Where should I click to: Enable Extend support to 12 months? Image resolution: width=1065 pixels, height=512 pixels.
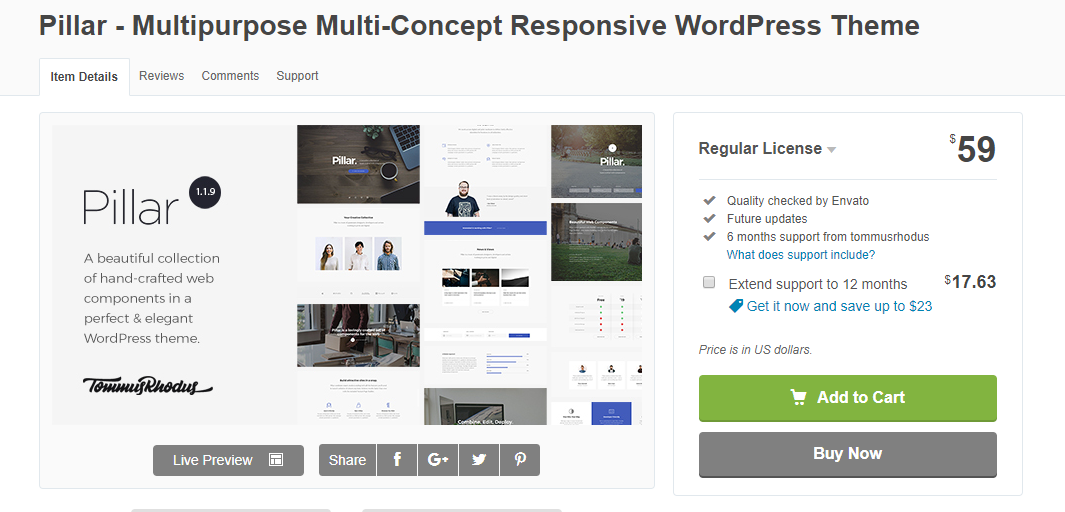[x=709, y=282]
